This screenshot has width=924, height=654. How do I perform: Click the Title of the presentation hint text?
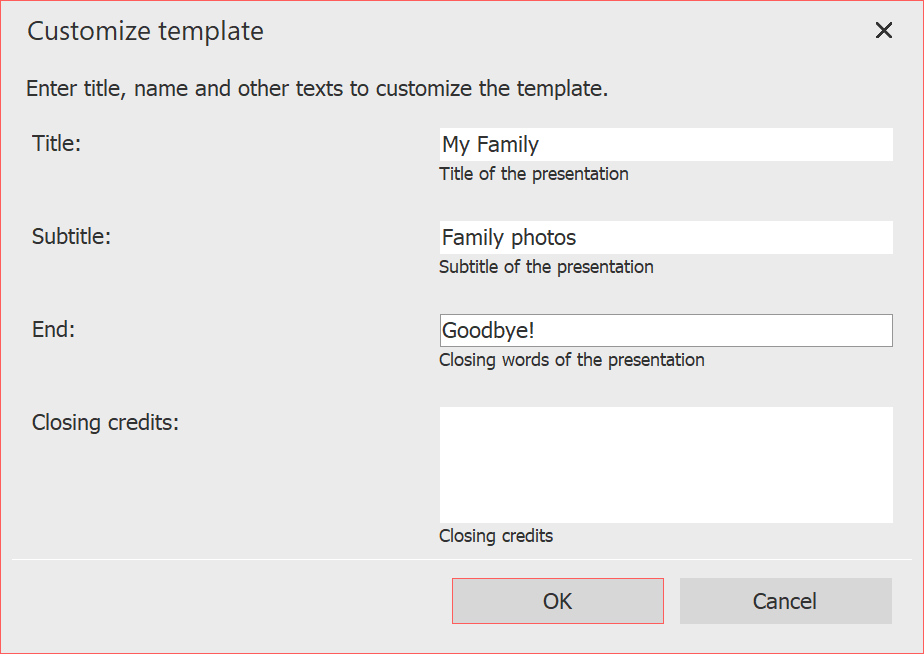click(x=534, y=173)
